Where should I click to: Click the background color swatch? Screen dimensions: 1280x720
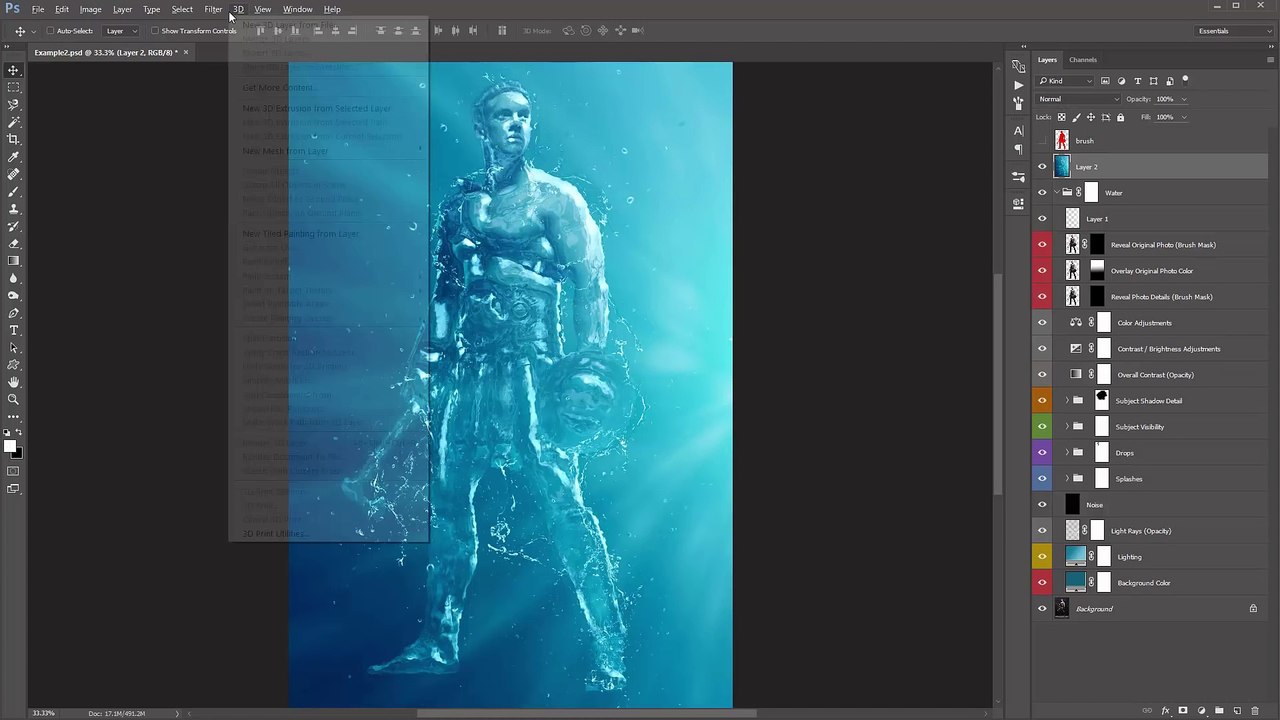tap(17, 453)
